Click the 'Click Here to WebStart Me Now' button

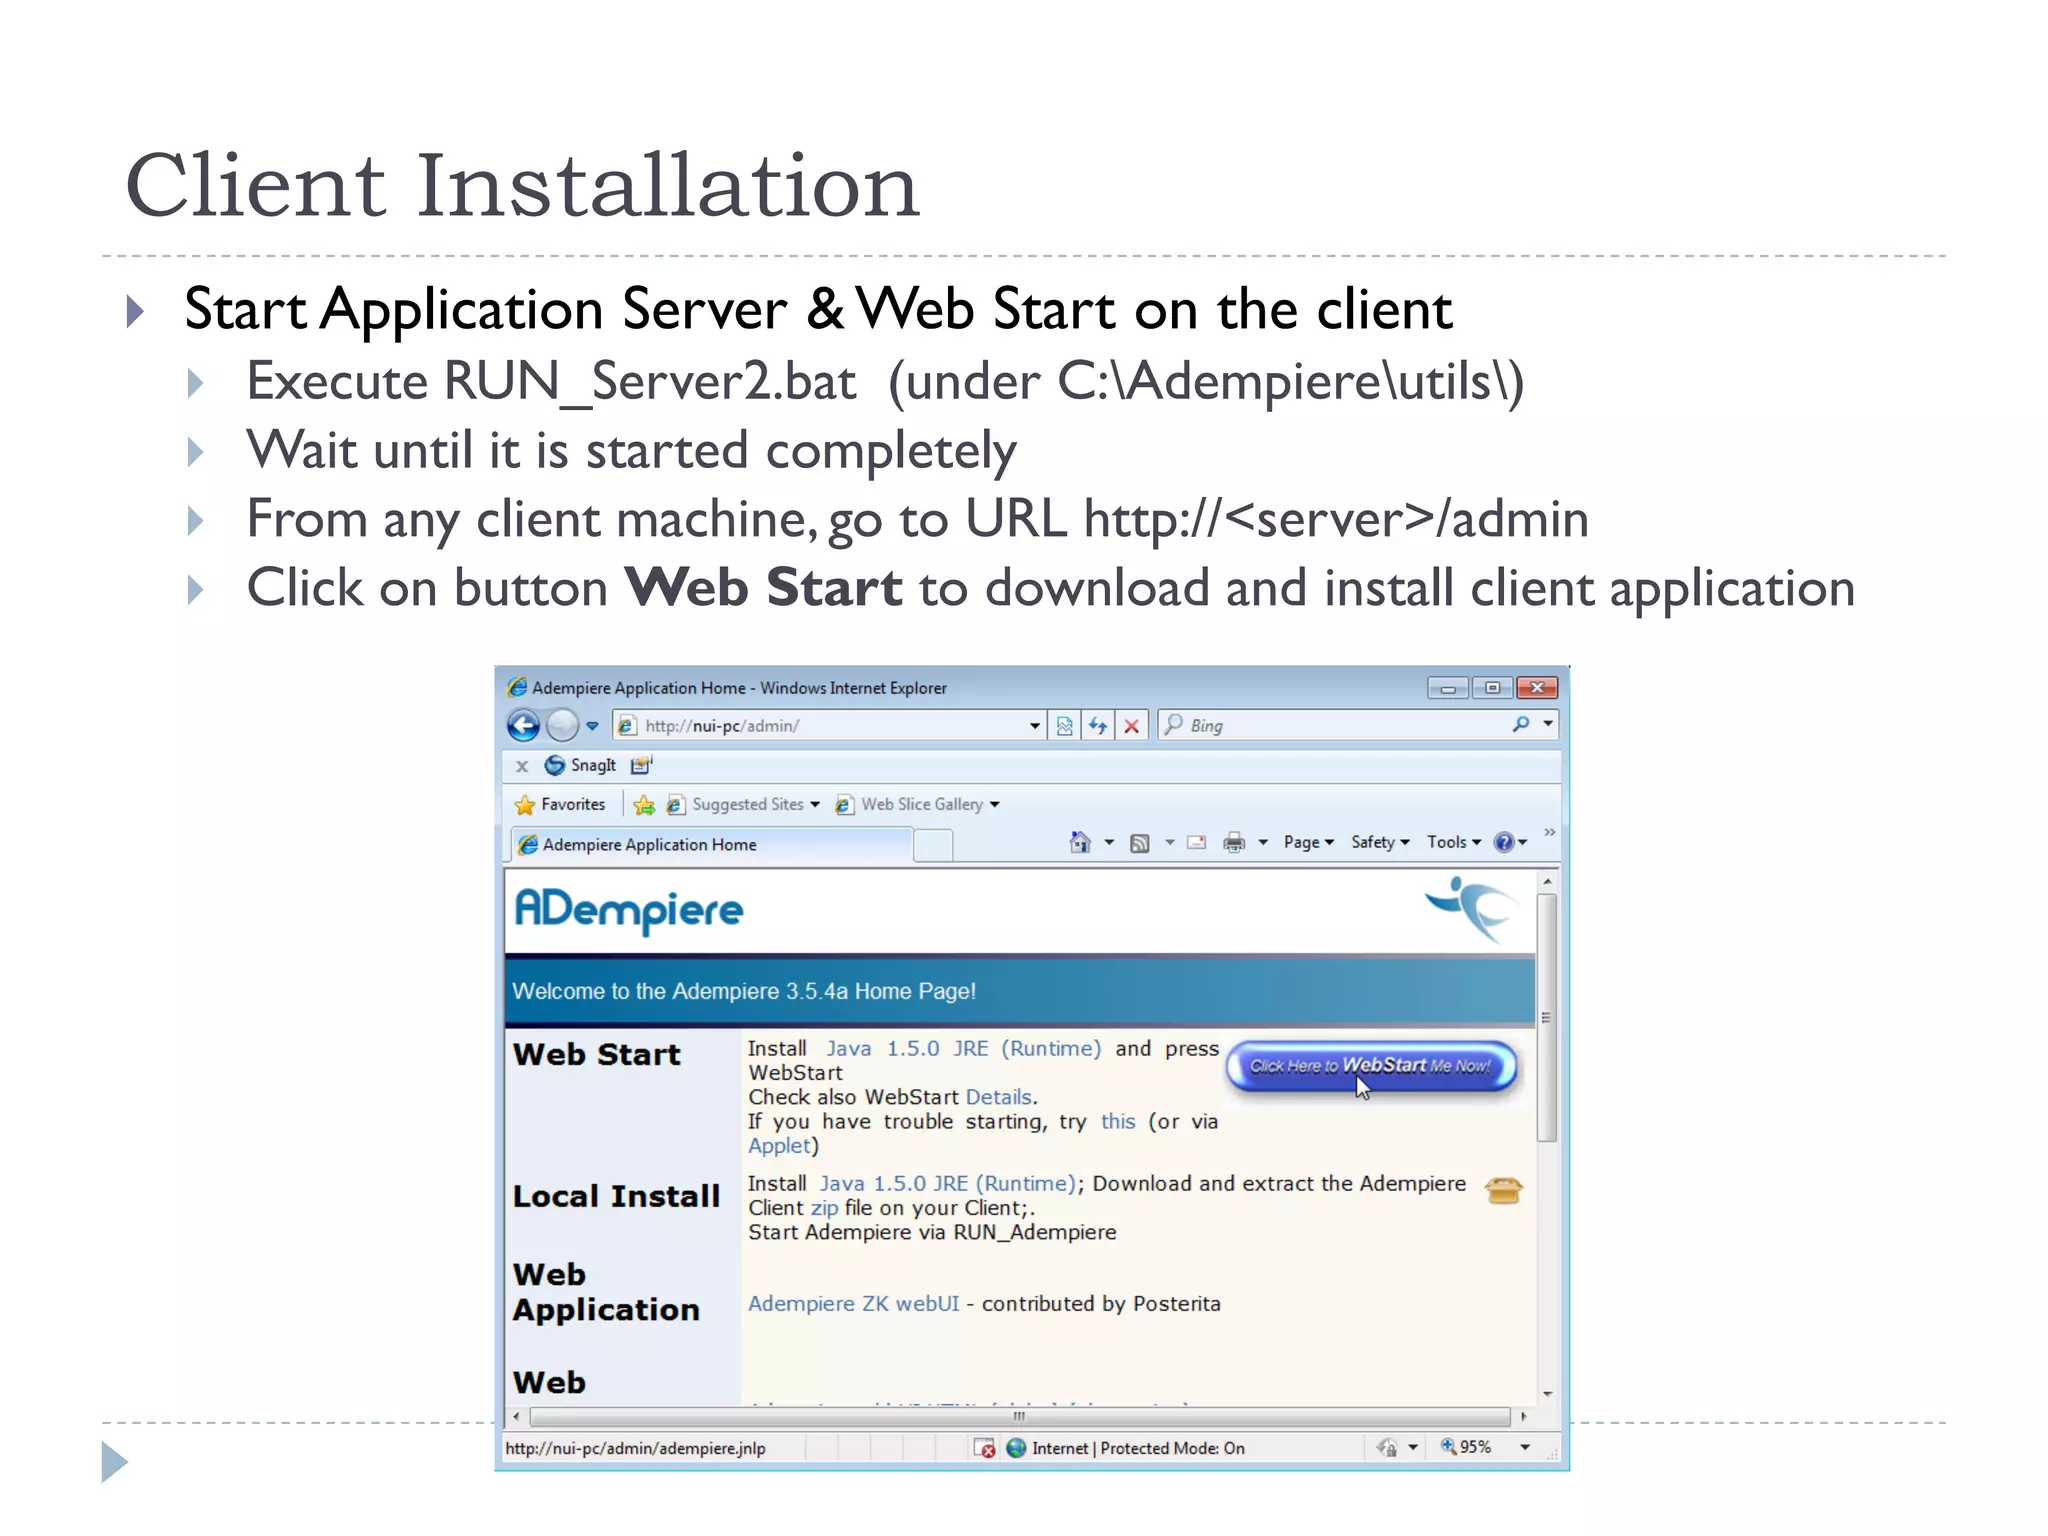click(x=1371, y=1066)
